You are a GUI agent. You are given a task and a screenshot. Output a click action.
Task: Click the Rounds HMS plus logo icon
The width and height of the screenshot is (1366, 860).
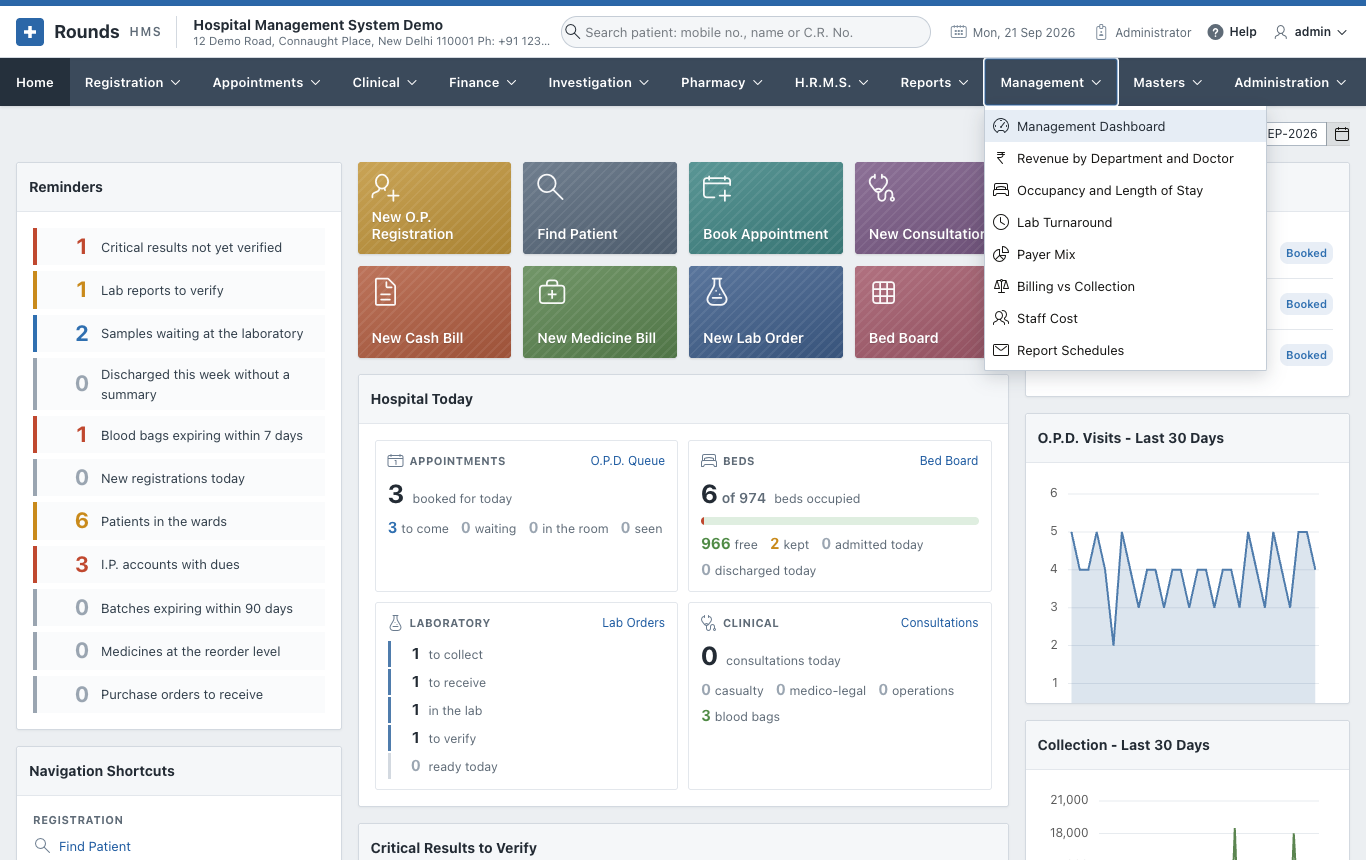(x=30, y=32)
